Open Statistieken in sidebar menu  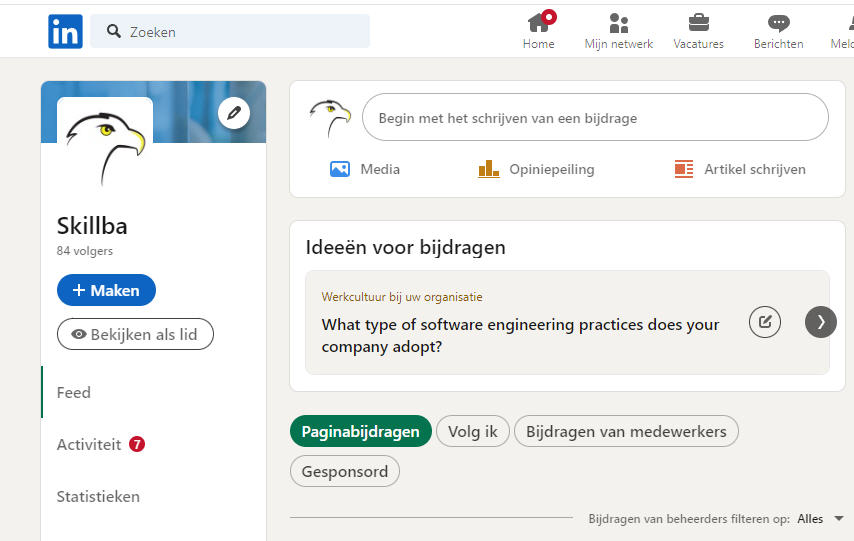[98, 497]
